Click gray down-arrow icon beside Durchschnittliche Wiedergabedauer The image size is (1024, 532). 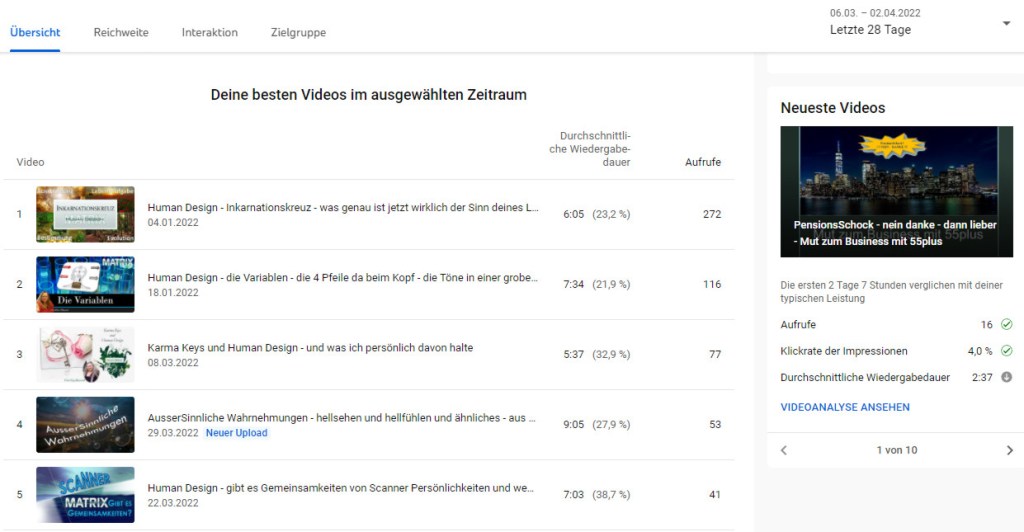pos(1006,377)
